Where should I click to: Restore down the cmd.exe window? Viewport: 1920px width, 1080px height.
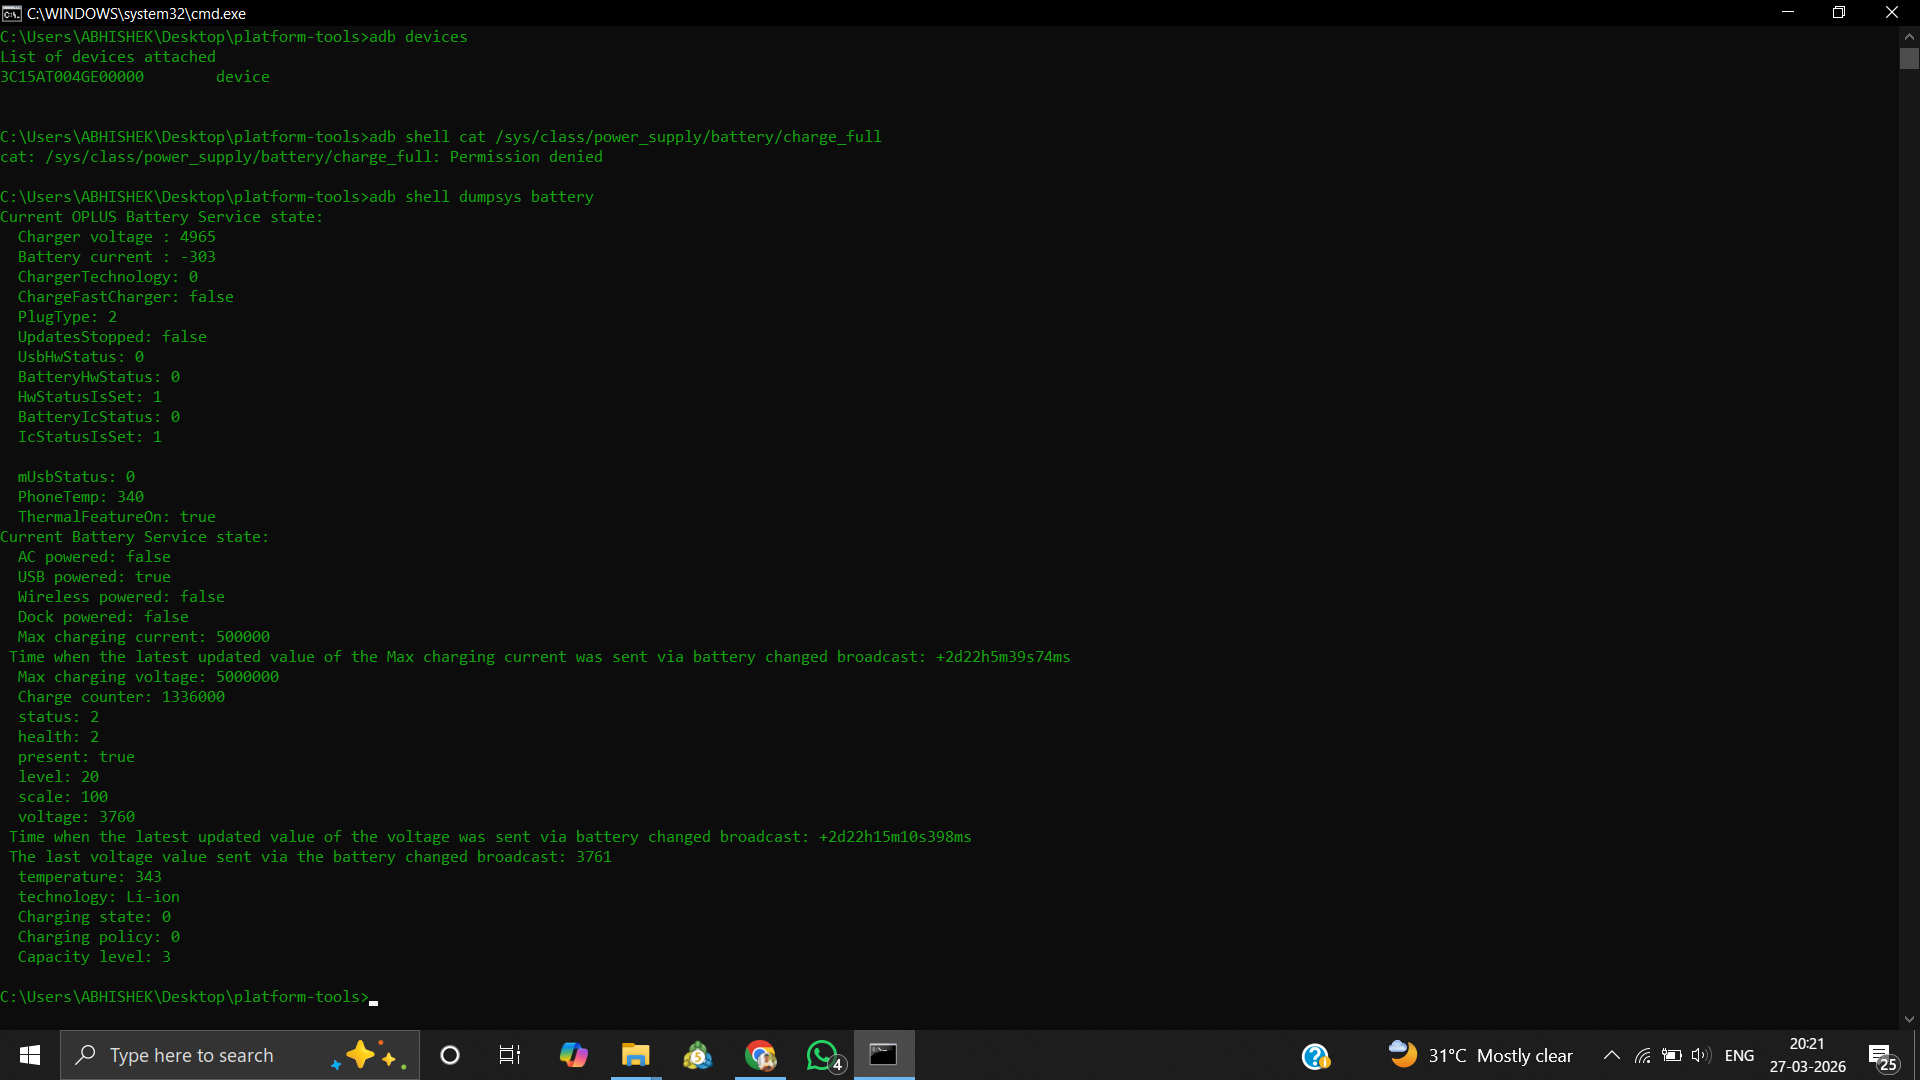1838,13
